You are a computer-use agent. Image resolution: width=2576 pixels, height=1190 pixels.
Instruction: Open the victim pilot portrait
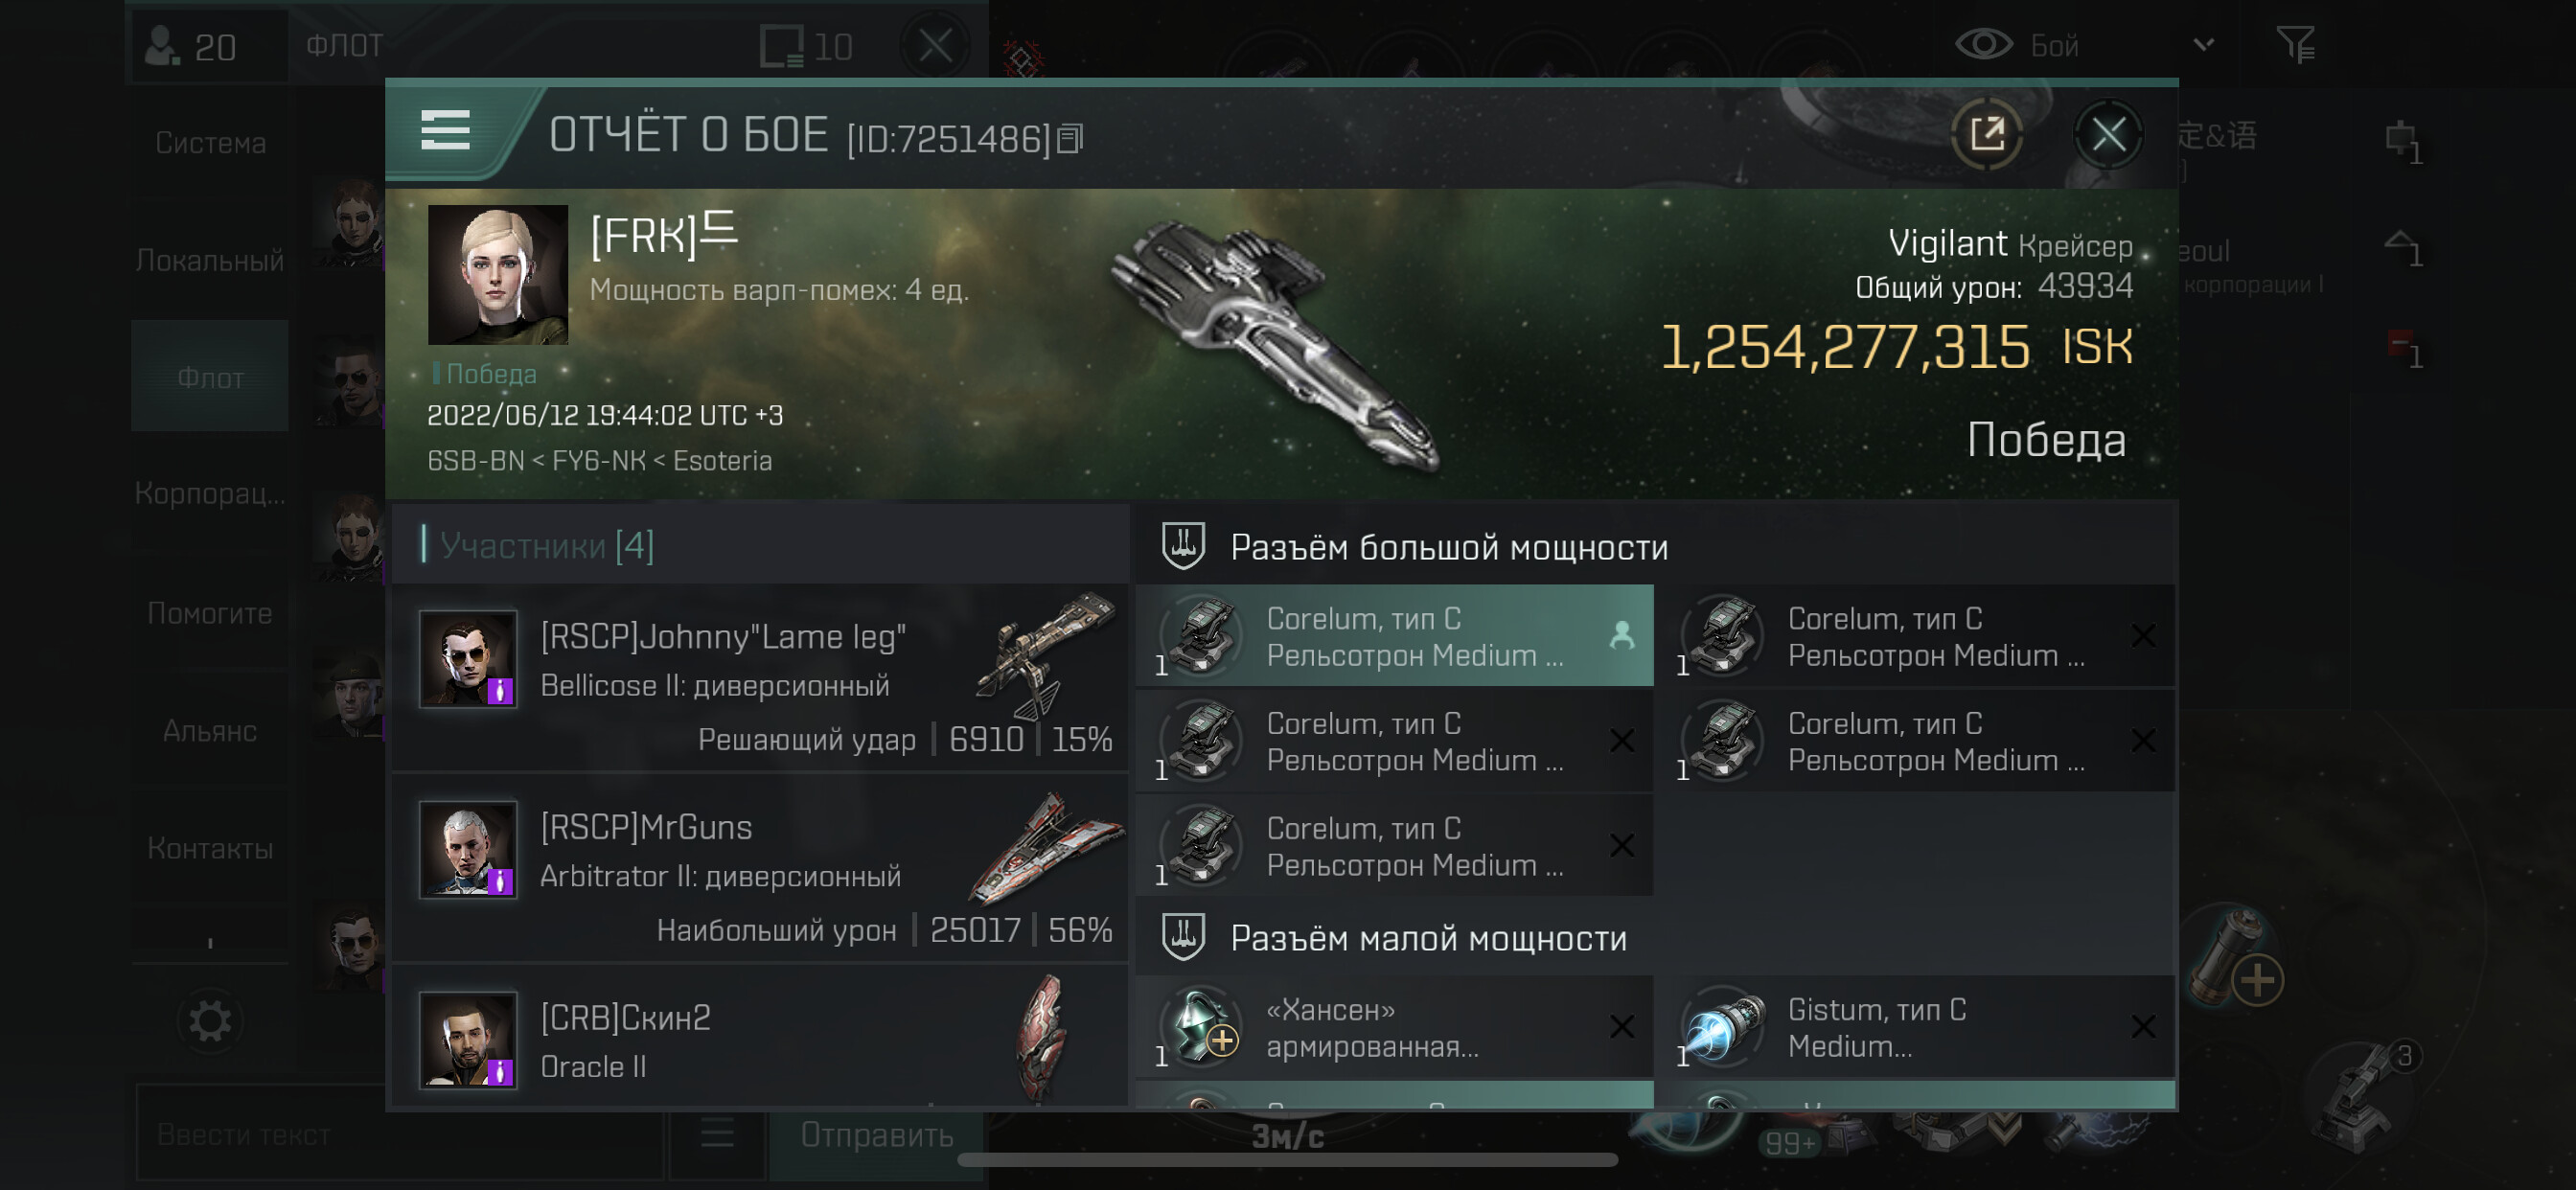coord(498,275)
